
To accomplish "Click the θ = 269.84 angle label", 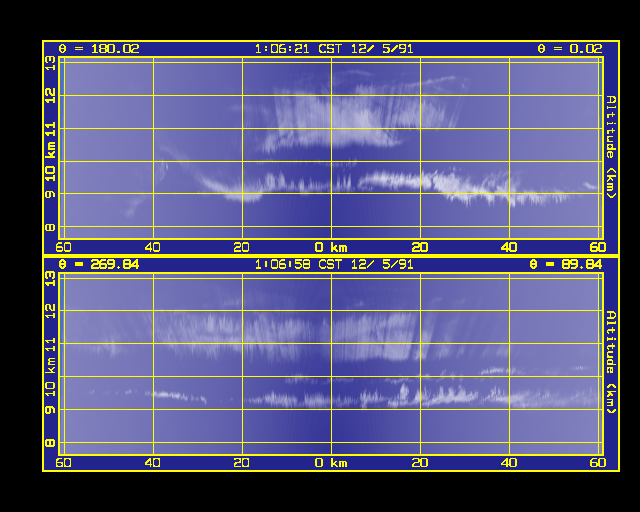I will pyautogui.click(x=99, y=265).
